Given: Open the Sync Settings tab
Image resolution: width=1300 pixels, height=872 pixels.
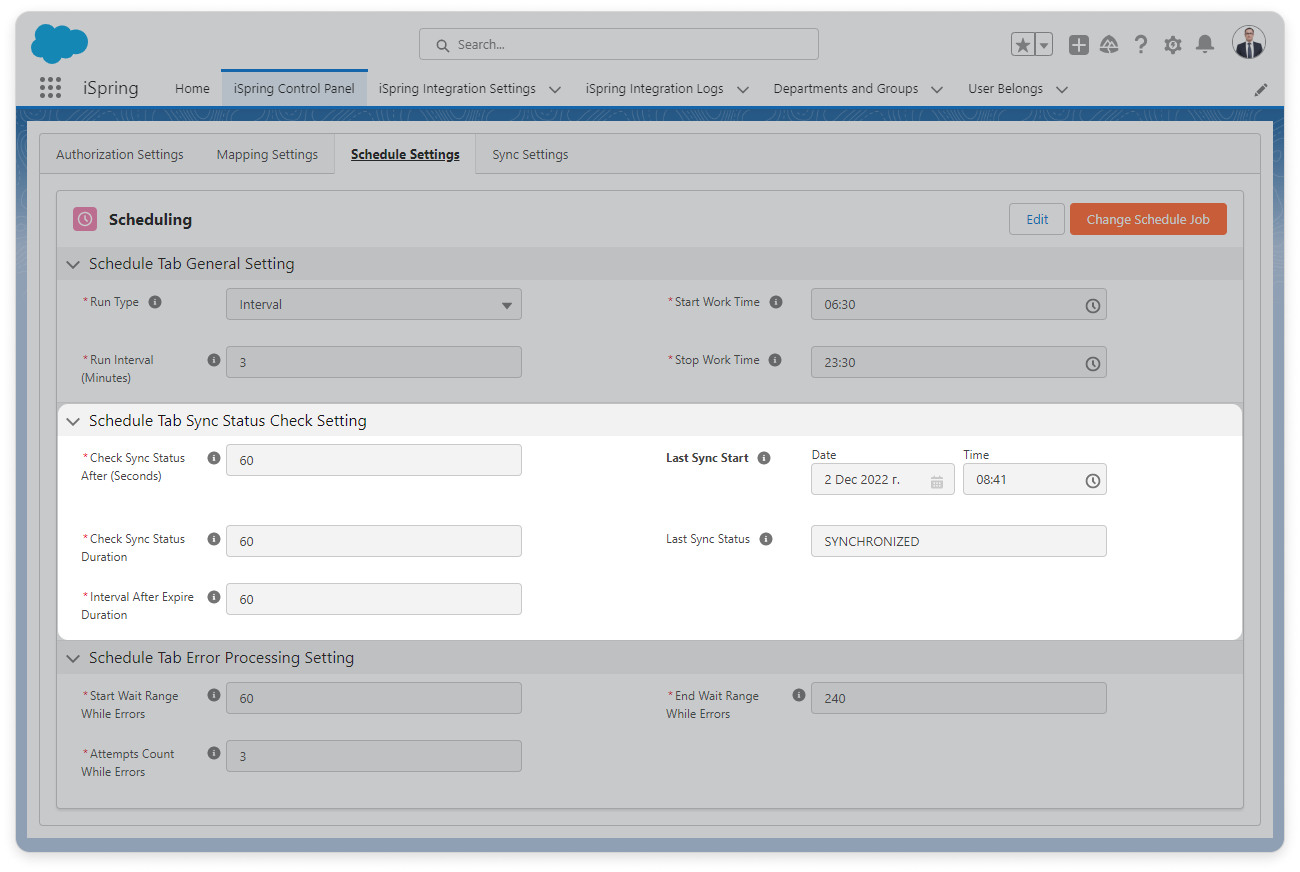Looking at the screenshot, I should click(530, 155).
